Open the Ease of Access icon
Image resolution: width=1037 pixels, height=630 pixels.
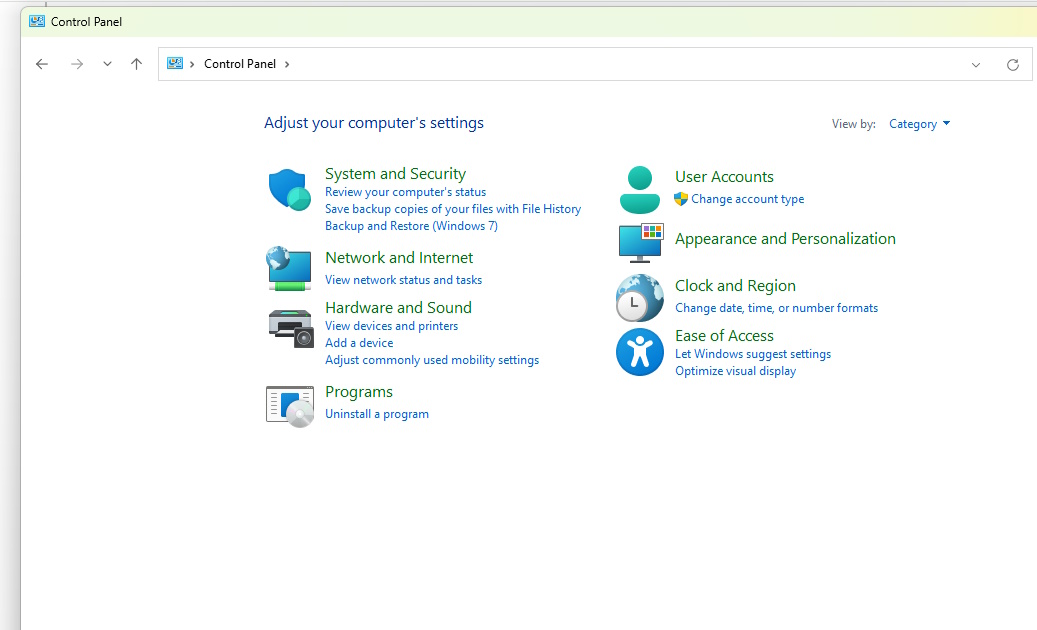(x=640, y=352)
